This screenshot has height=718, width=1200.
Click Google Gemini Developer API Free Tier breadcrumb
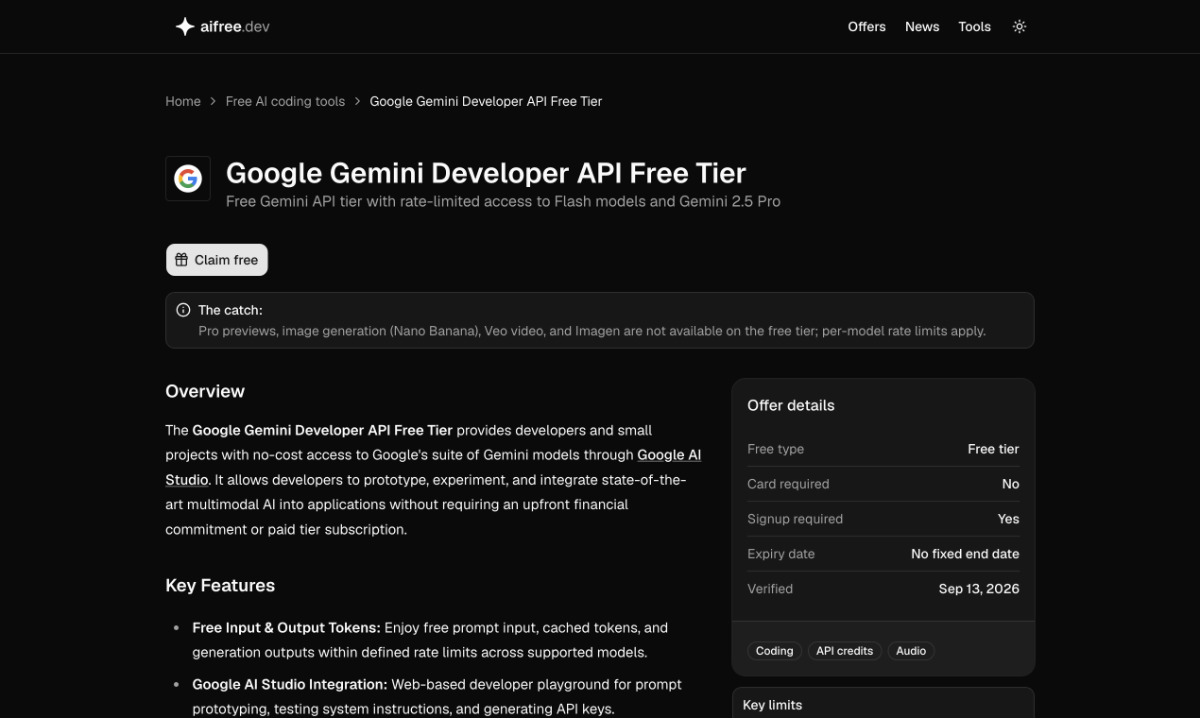[486, 101]
